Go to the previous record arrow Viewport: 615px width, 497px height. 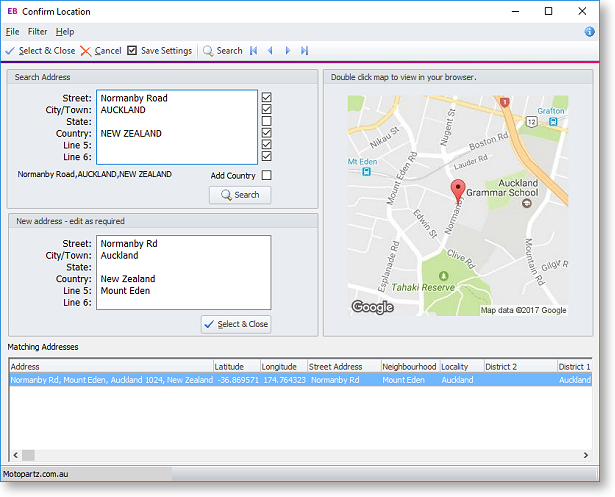coord(270,51)
